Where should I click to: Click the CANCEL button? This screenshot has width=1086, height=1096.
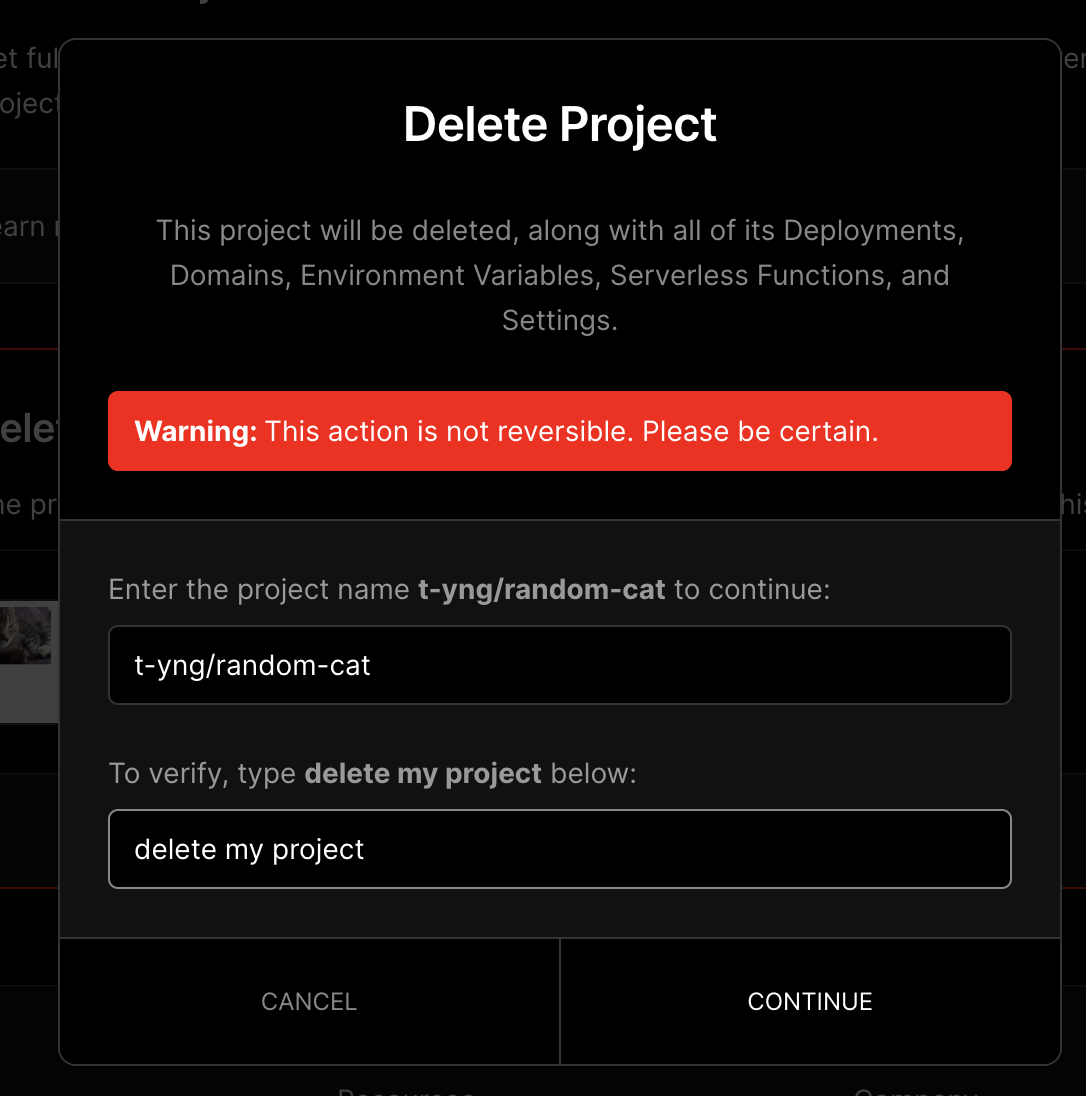tap(309, 1001)
